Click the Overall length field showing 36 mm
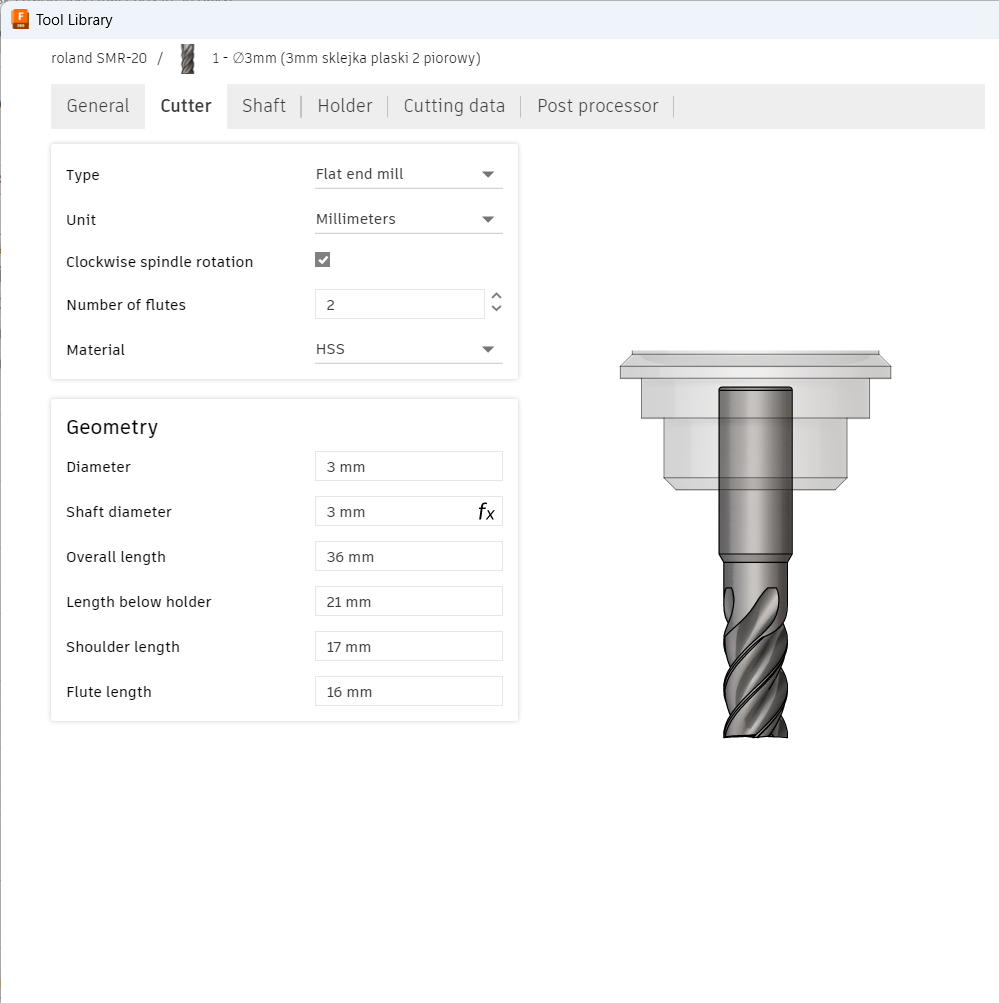999x1003 pixels. pos(409,557)
